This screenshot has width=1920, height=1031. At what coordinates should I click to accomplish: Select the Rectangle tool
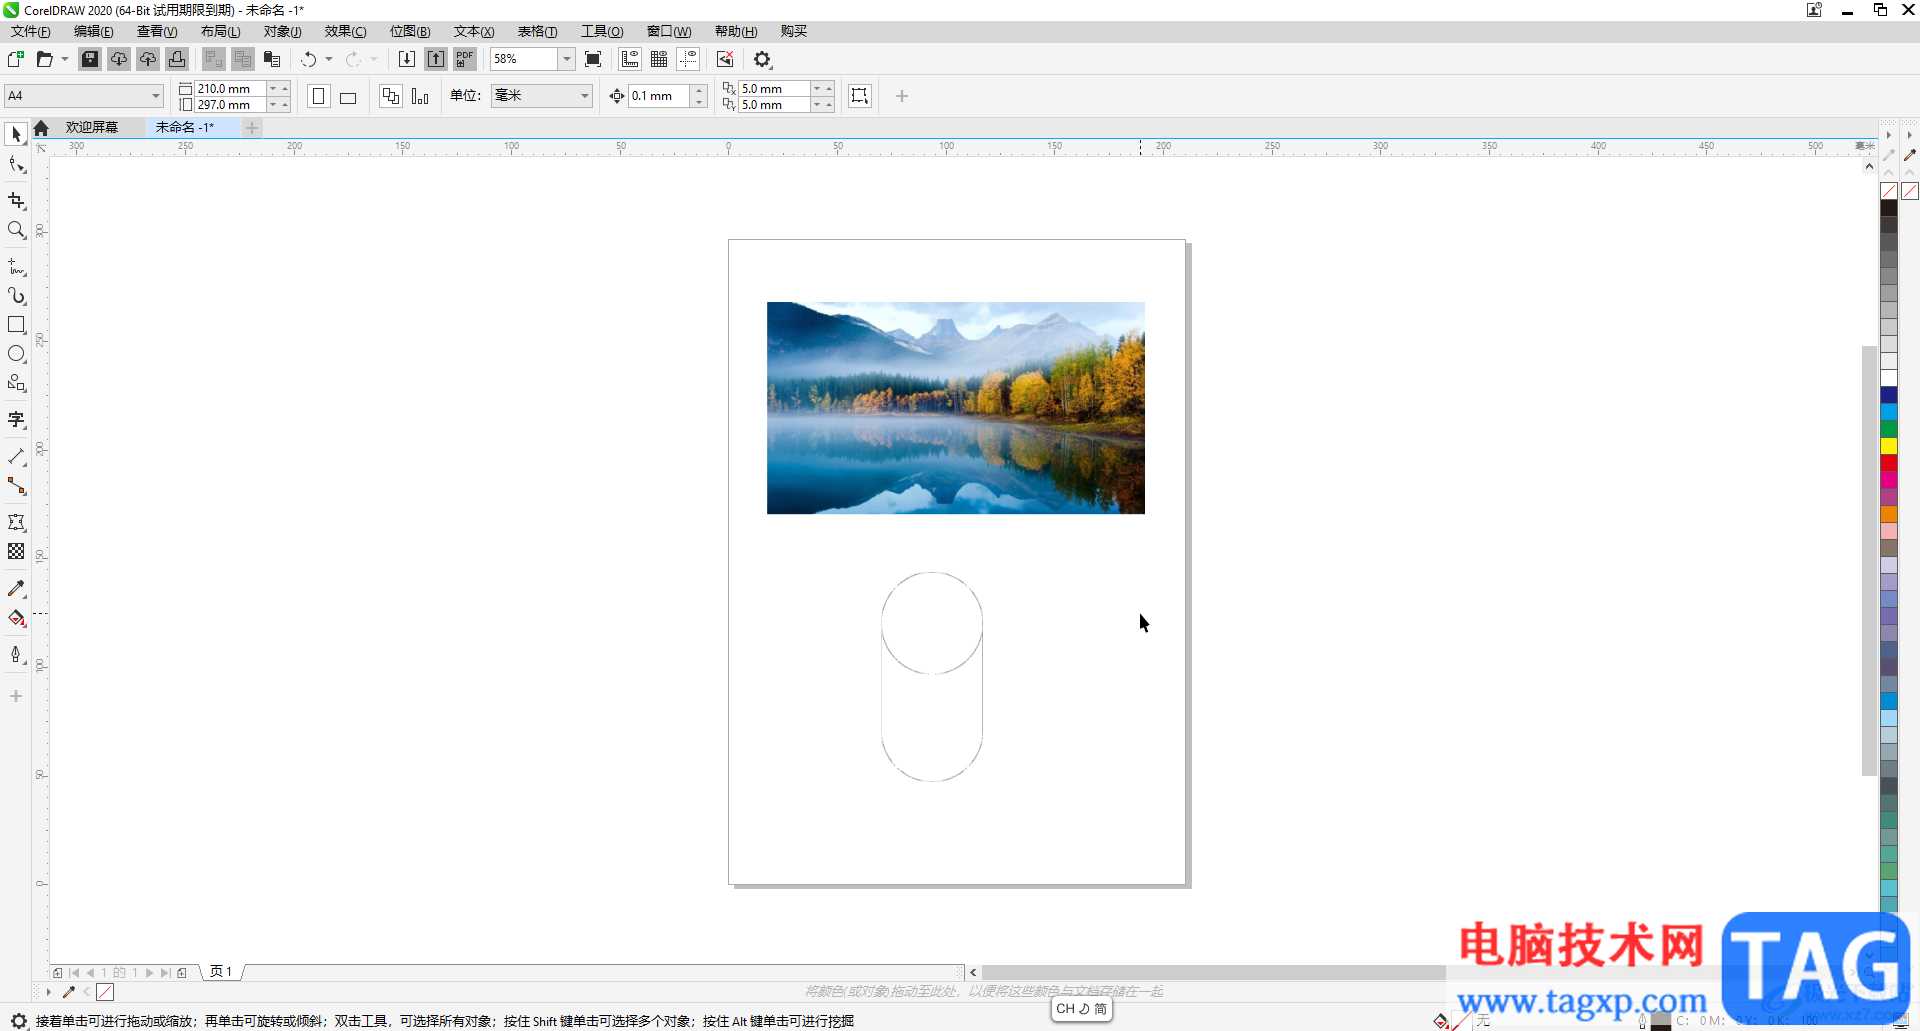point(16,325)
